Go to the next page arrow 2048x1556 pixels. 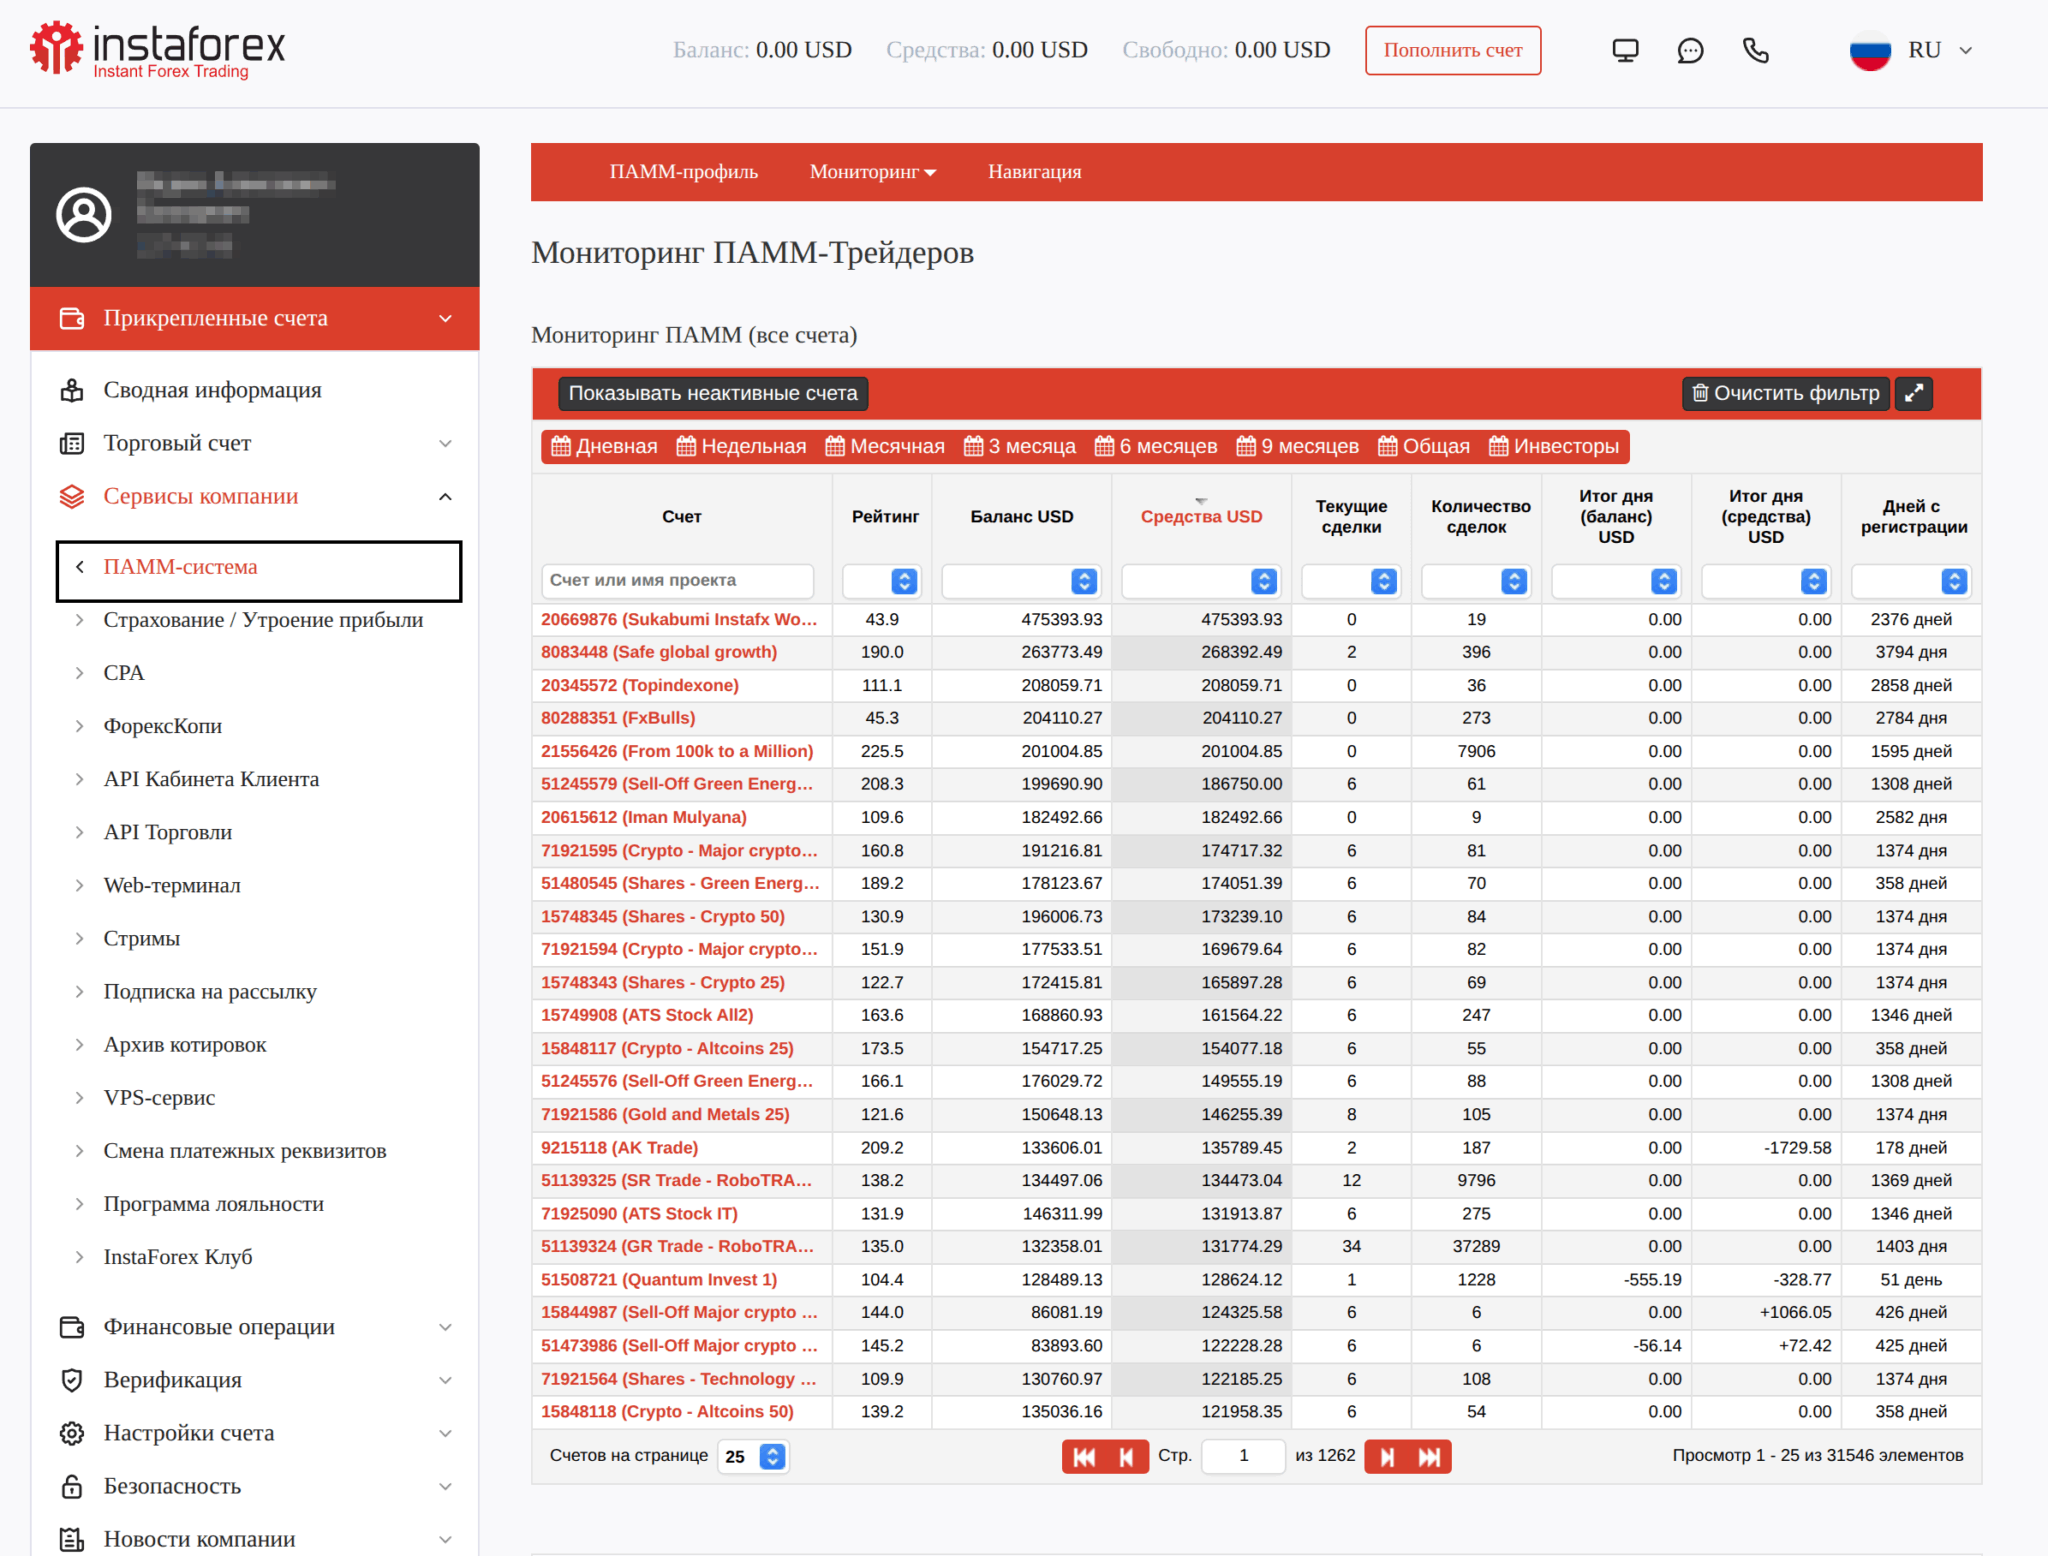(x=1387, y=1456)
